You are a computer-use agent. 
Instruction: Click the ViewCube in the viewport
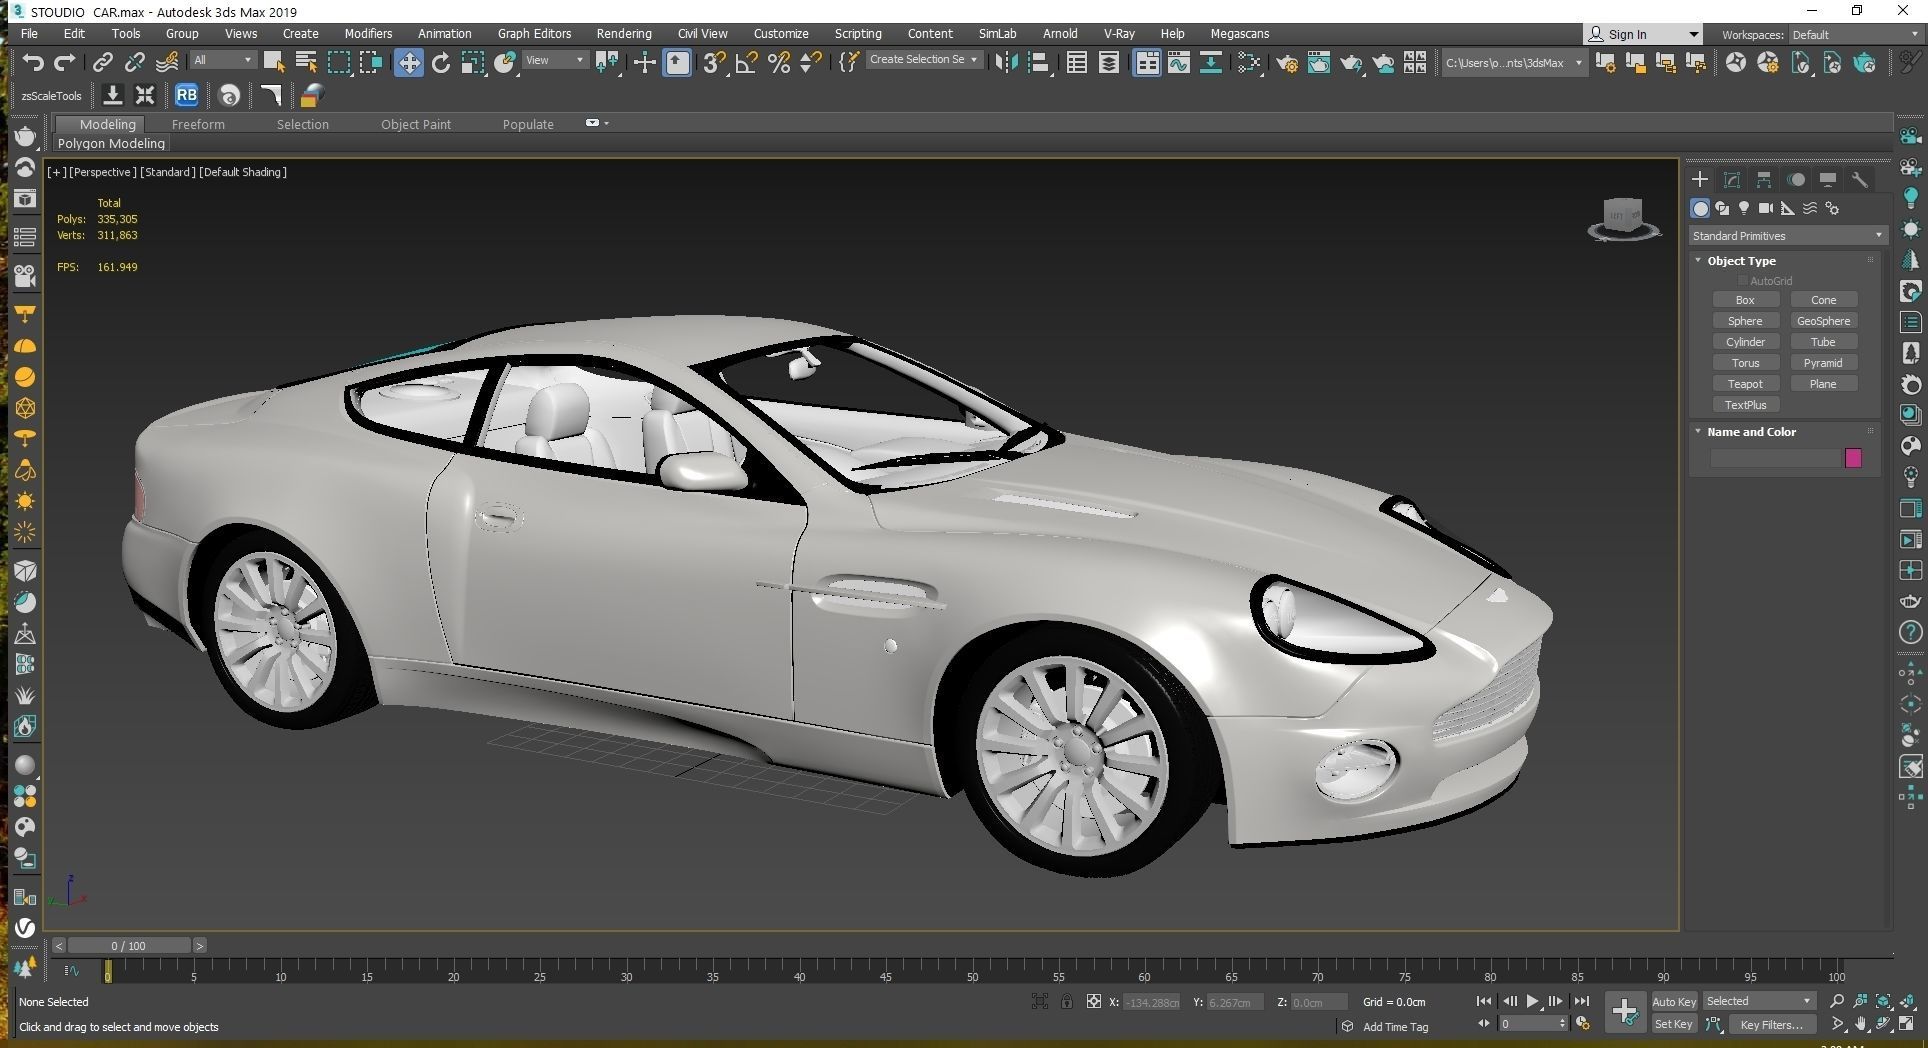pyautogui.click(x=1623, y=218)
